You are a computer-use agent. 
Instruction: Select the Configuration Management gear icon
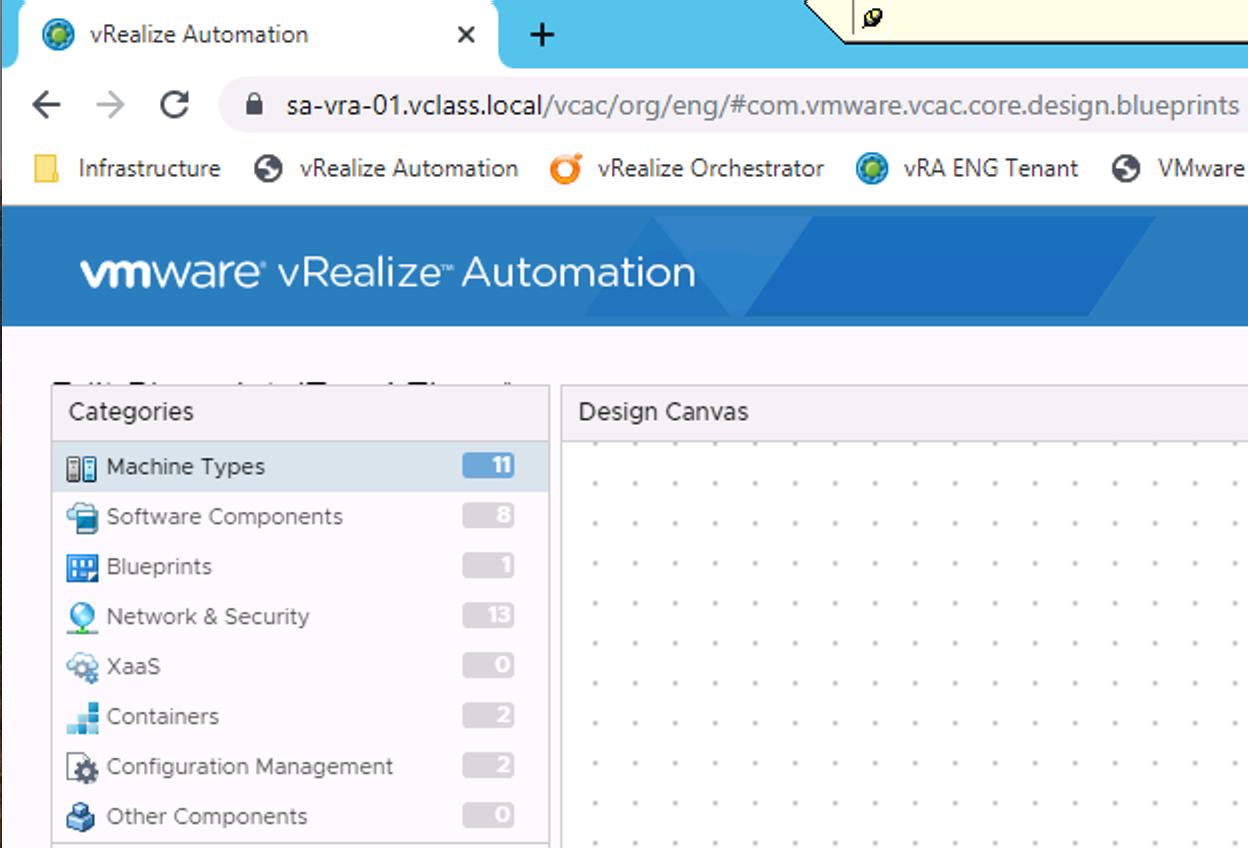[87, 766]
